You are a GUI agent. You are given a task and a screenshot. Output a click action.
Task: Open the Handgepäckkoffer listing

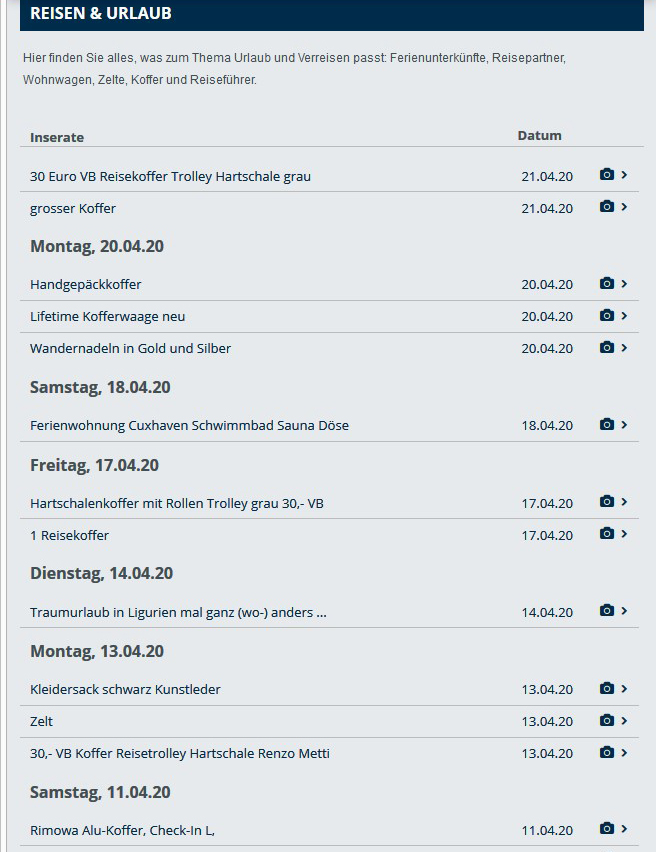click(86, 285)
